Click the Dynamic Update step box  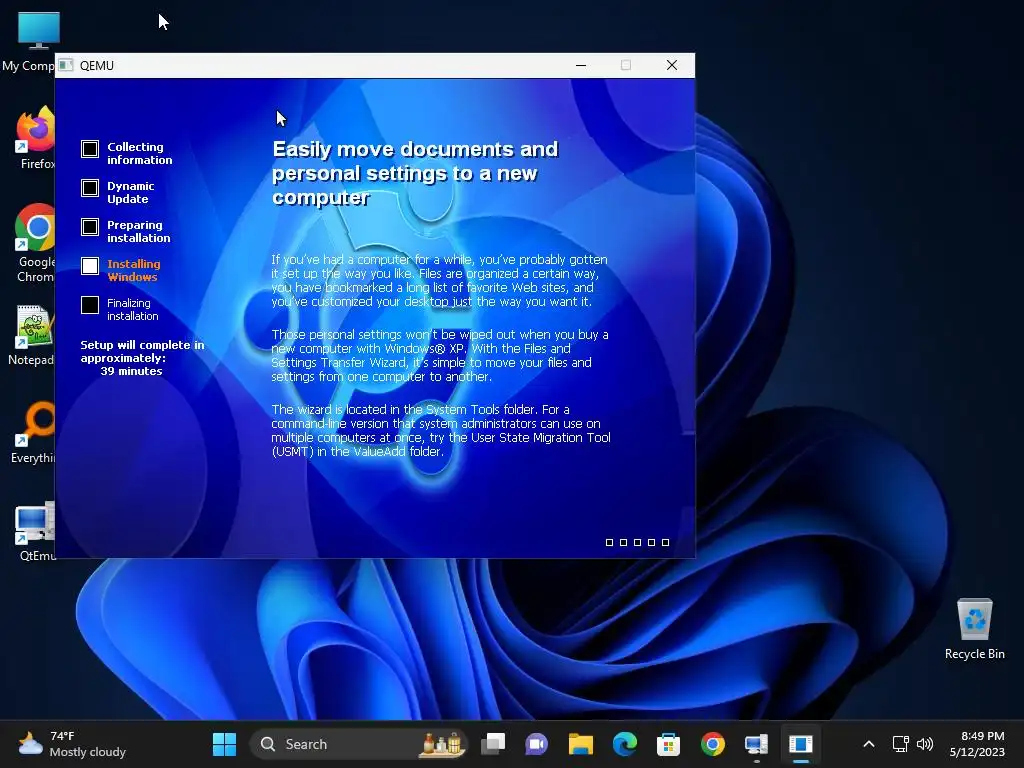click(90, 188)
